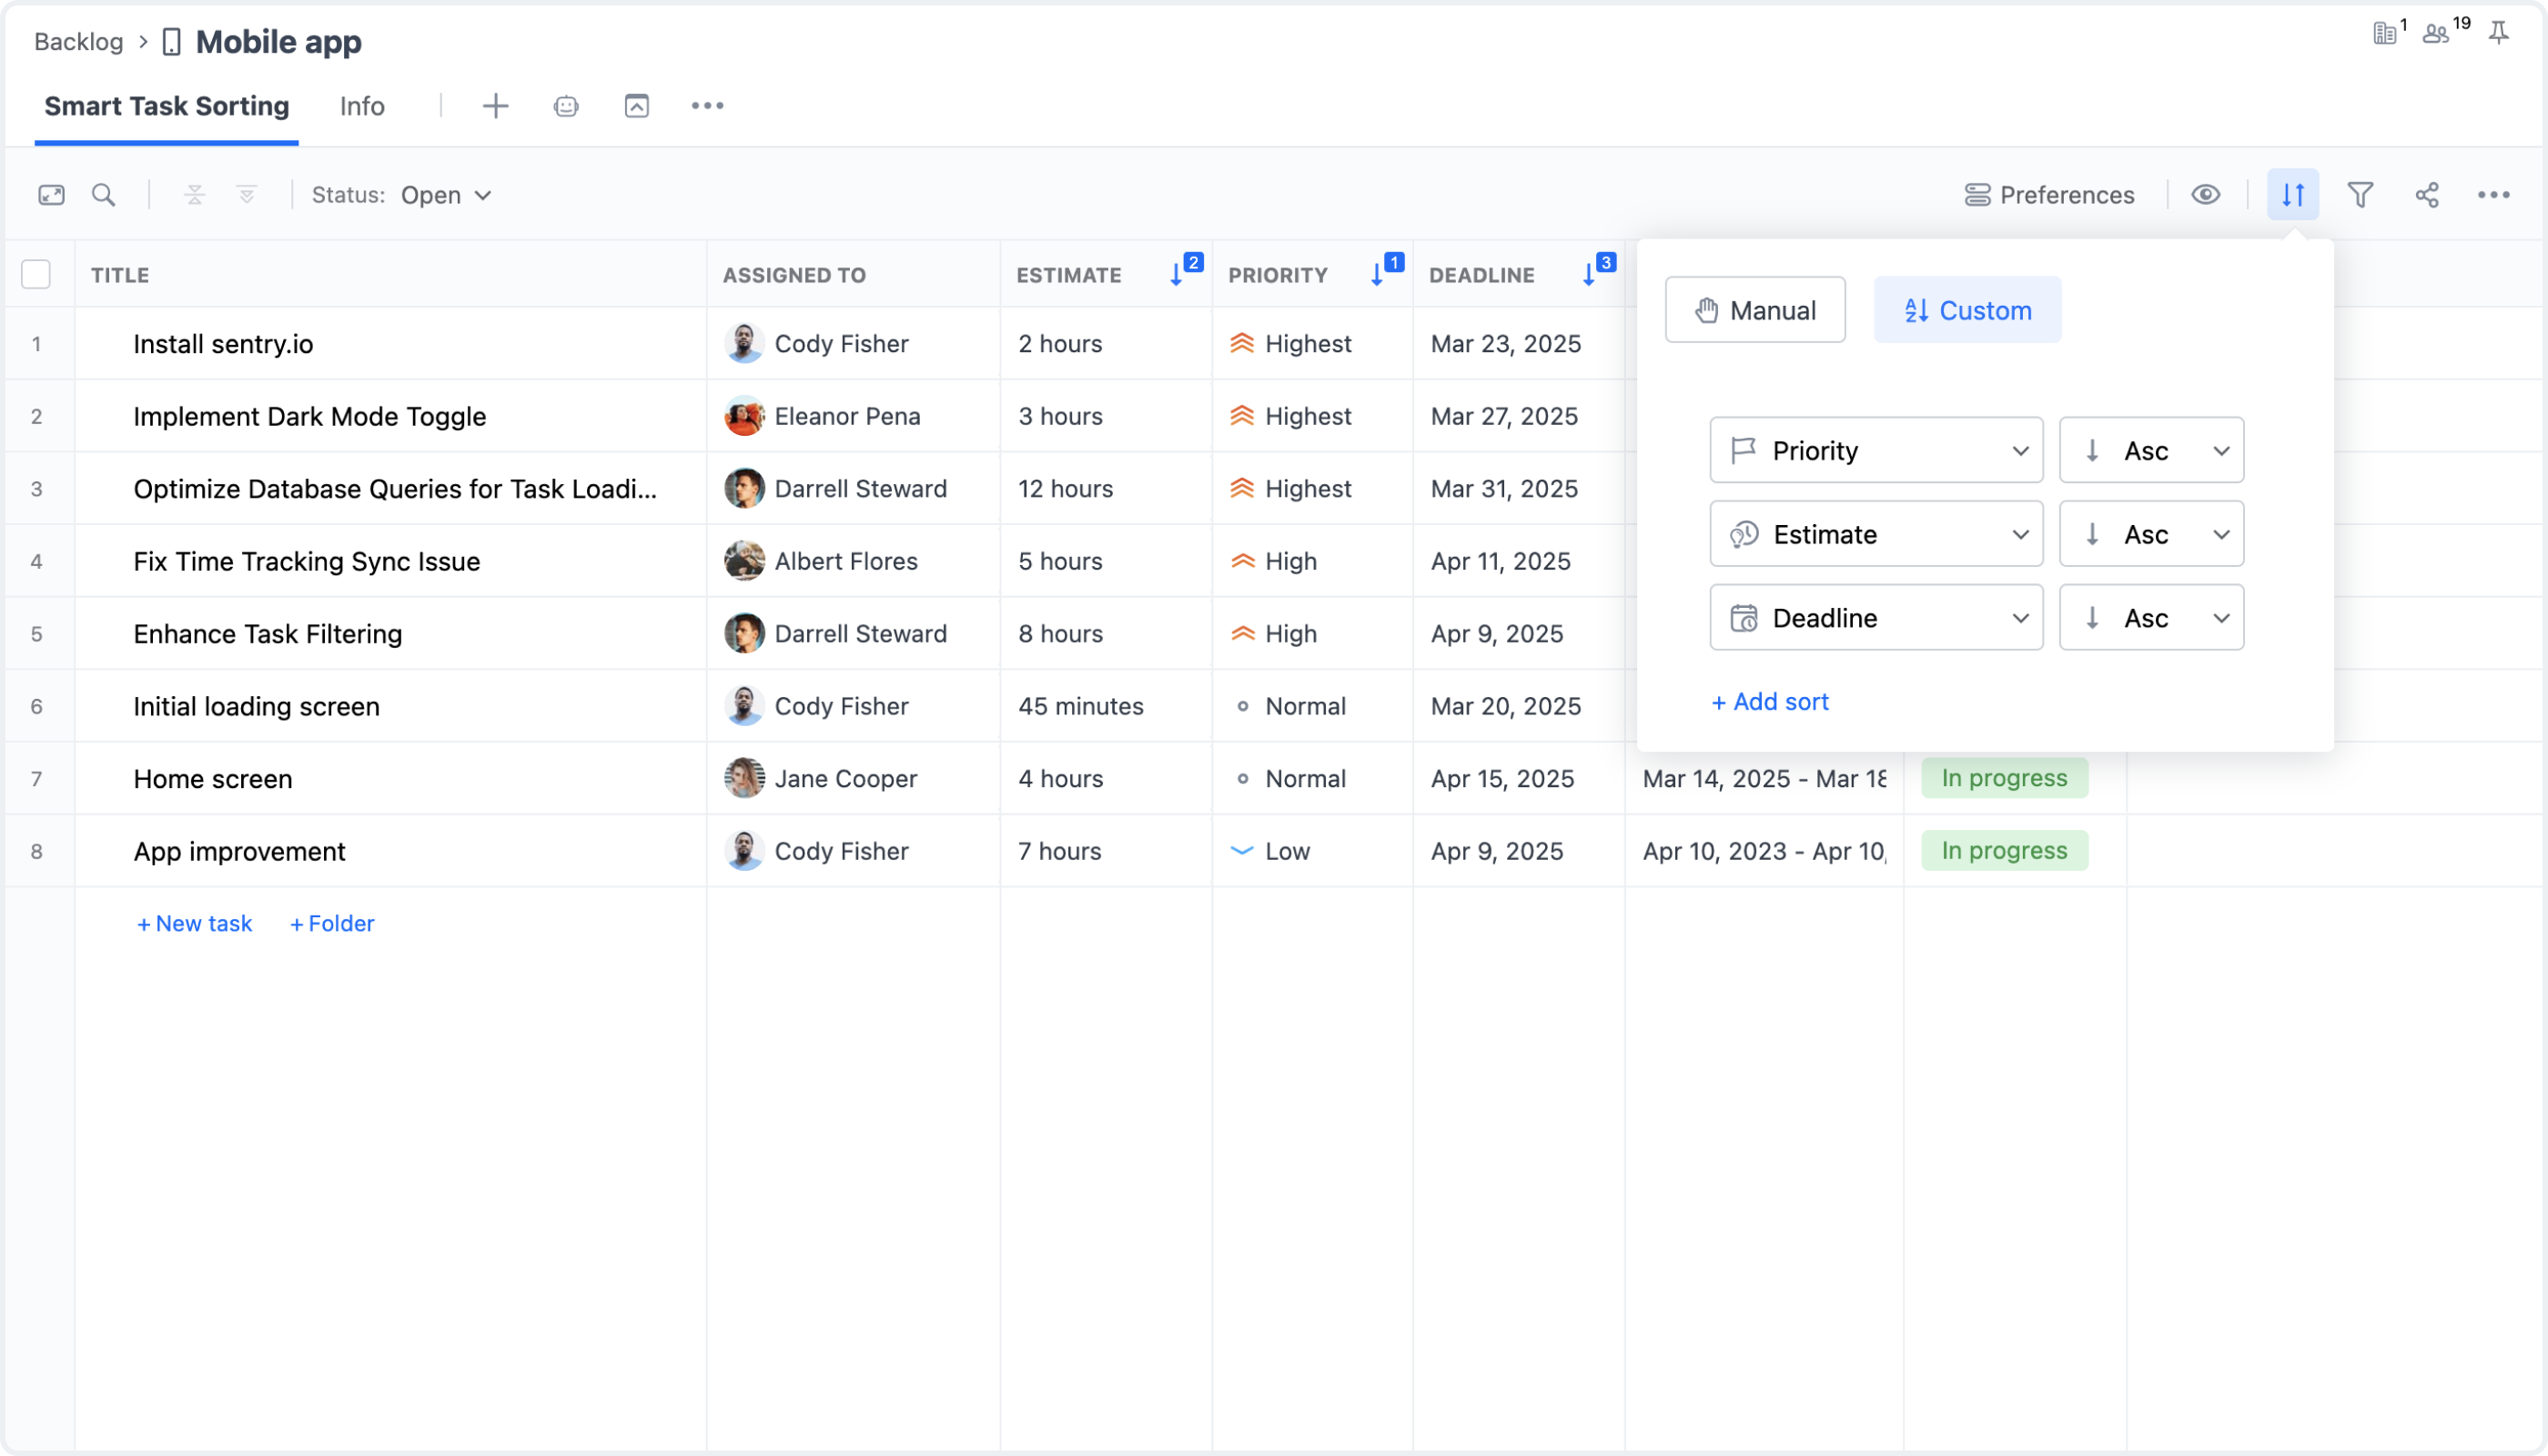Click the Estimate column header
The image size is (2548, 1456).
point(1068,275)
